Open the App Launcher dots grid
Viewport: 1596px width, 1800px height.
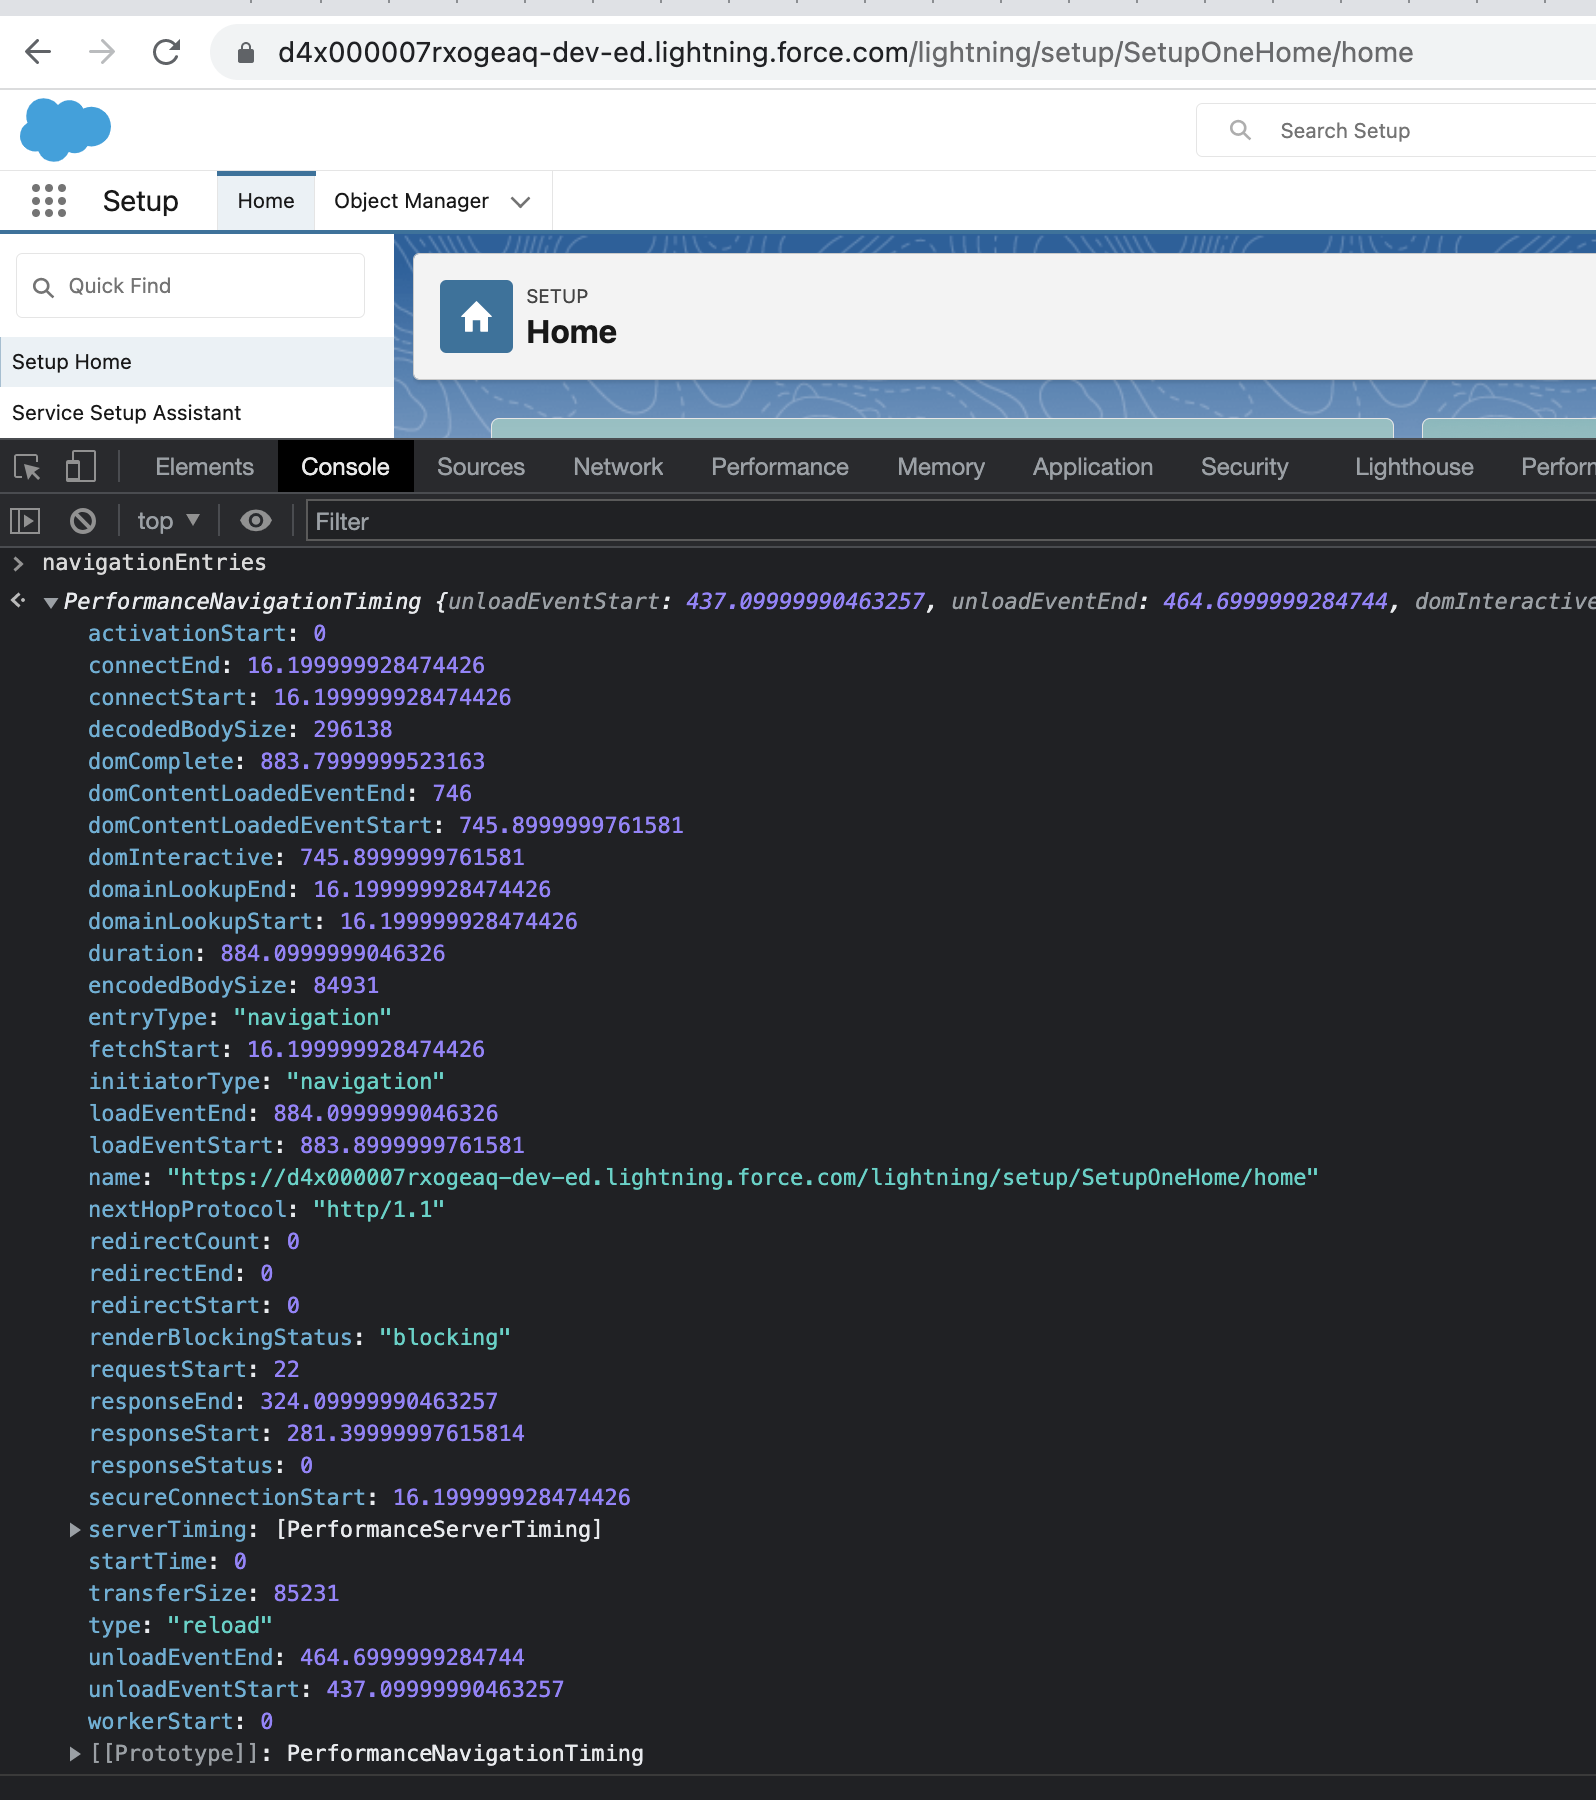click(x=49, y=201)
